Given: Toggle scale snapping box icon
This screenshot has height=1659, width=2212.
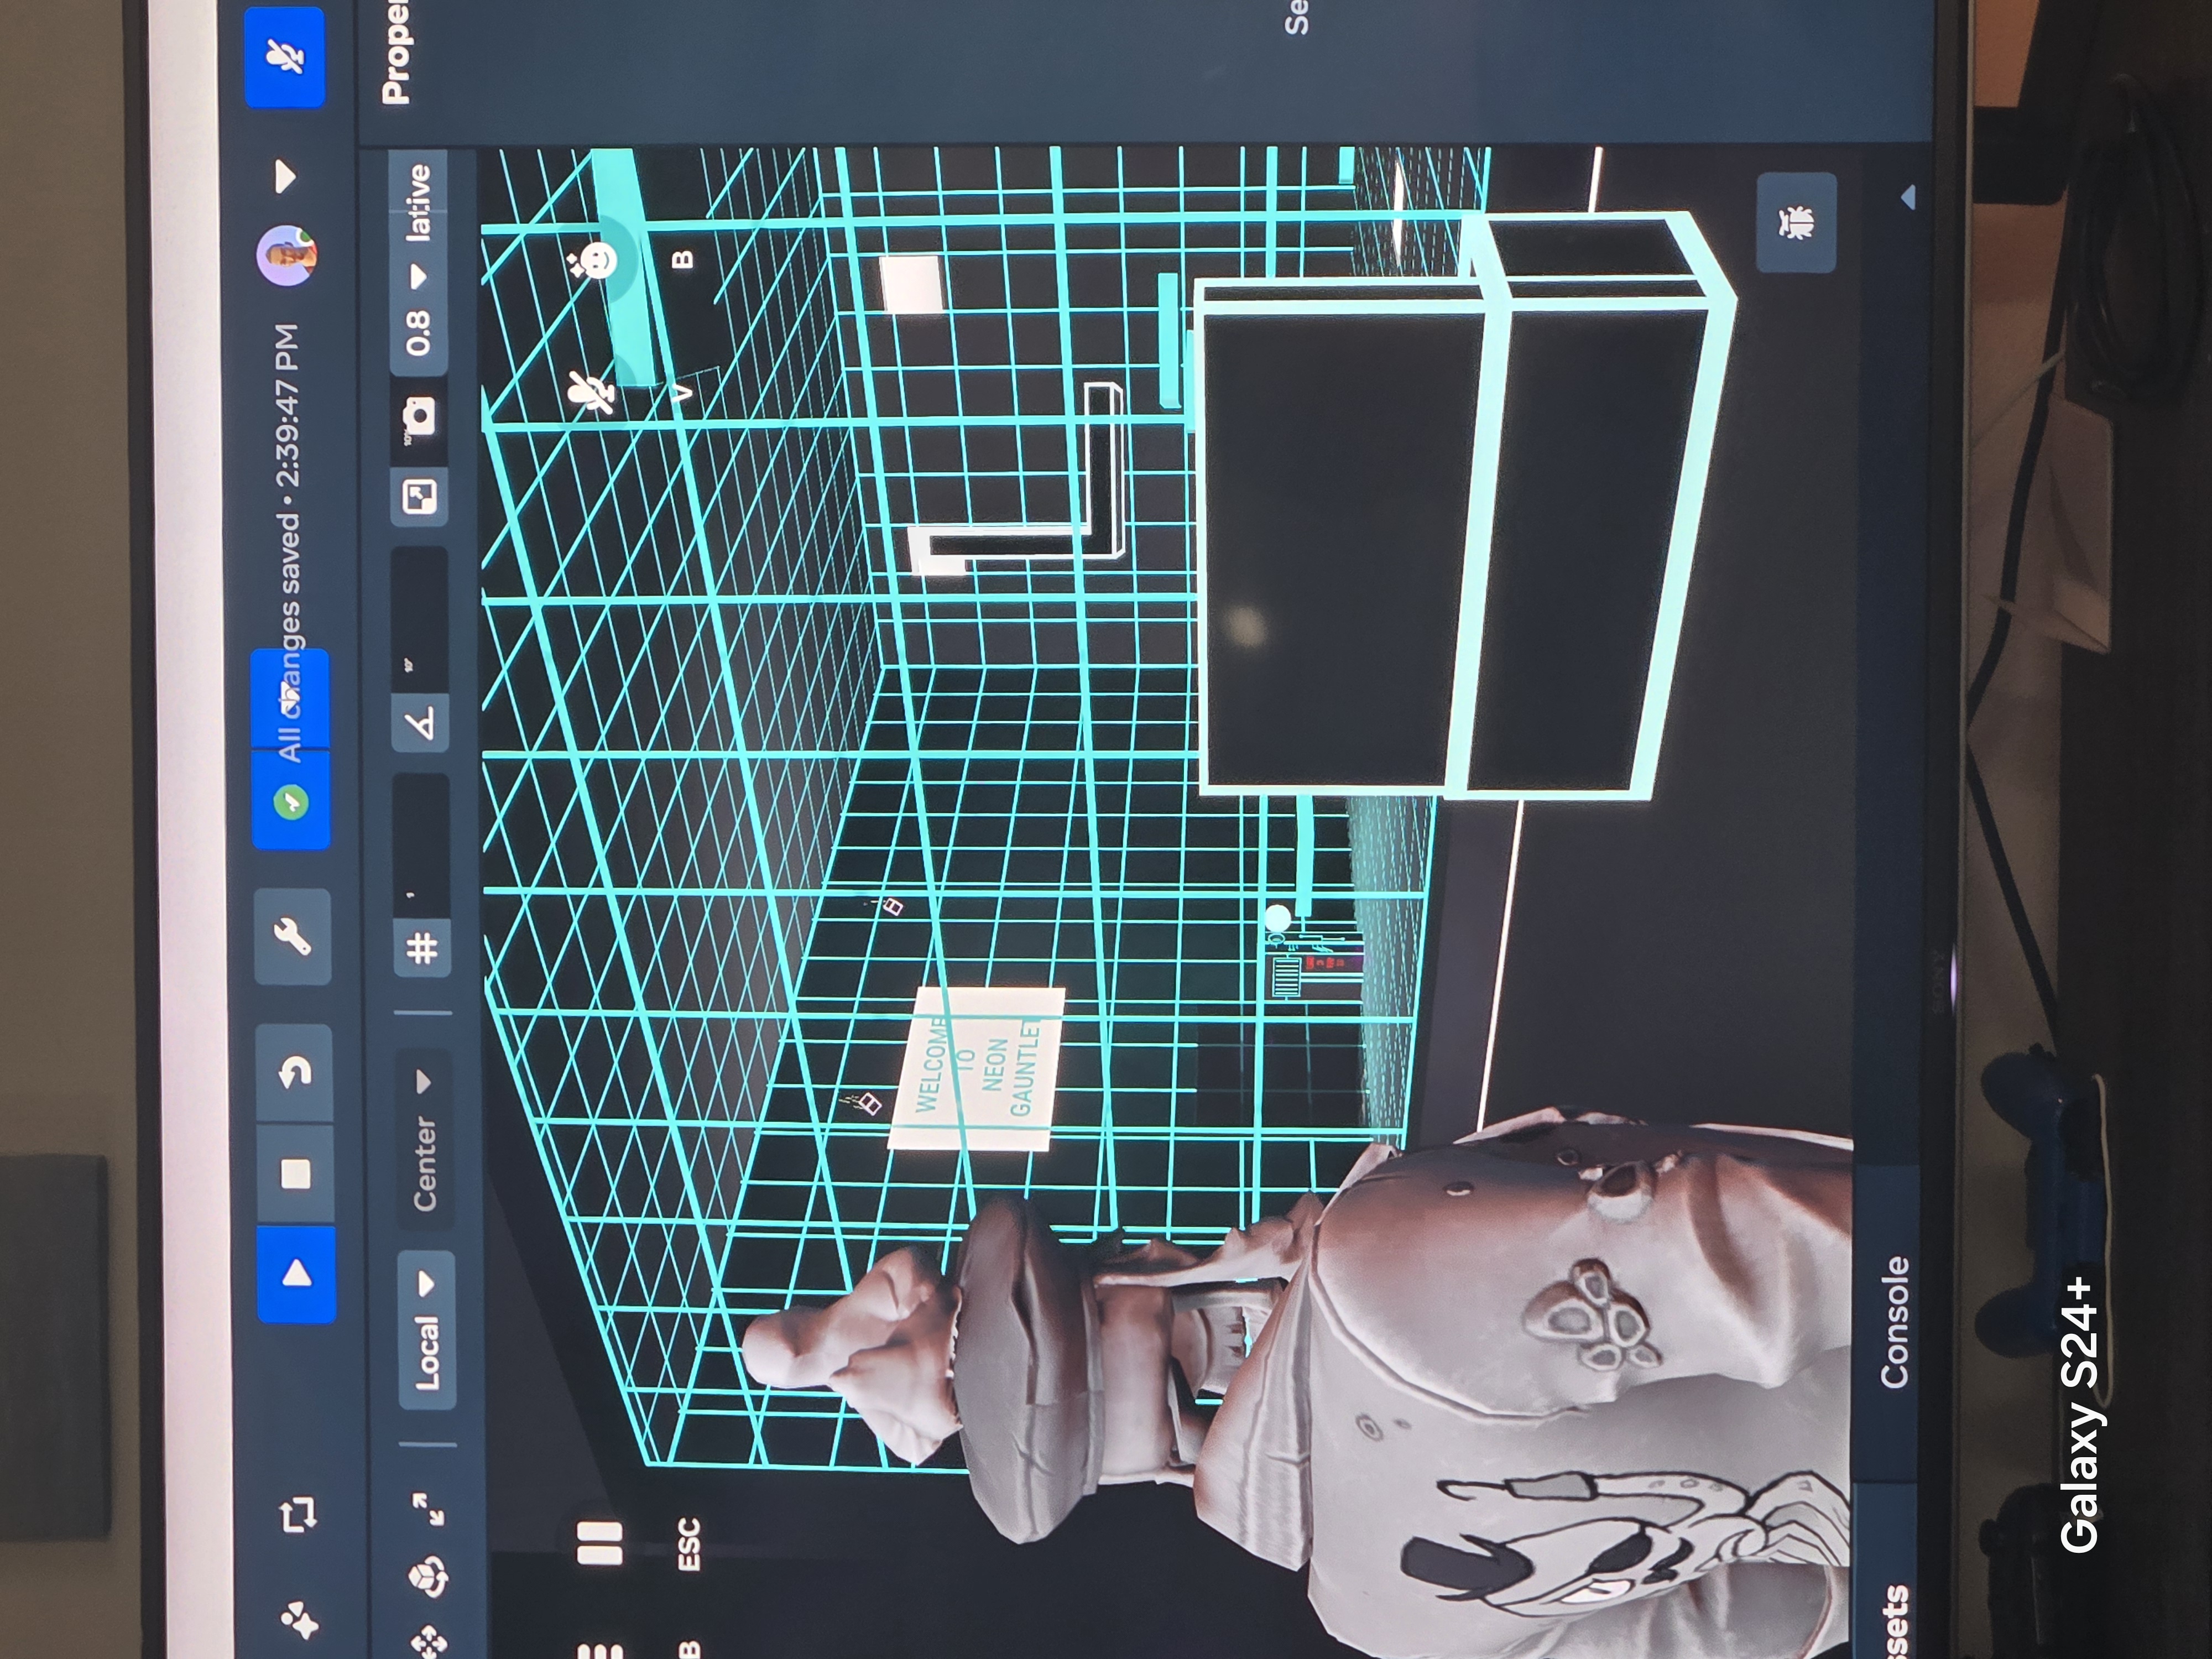Looking at the screenshot, I should coord(420,496).
